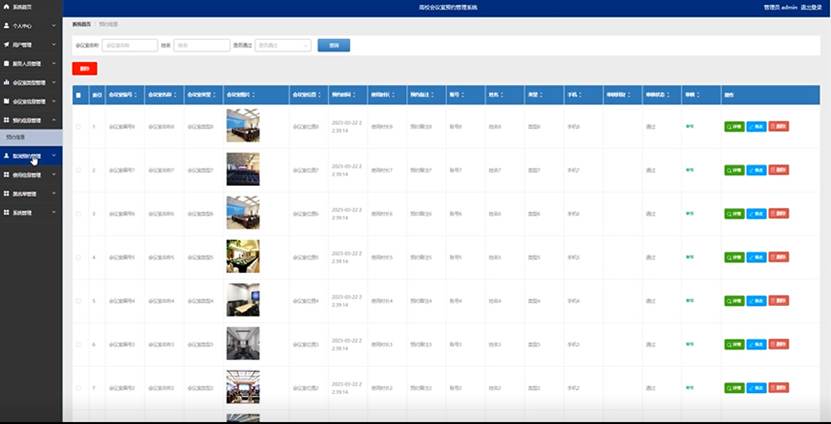Viewport: 831px width, 424px height.
Task: Check the checkbox for table row 7
Action: 78,388
